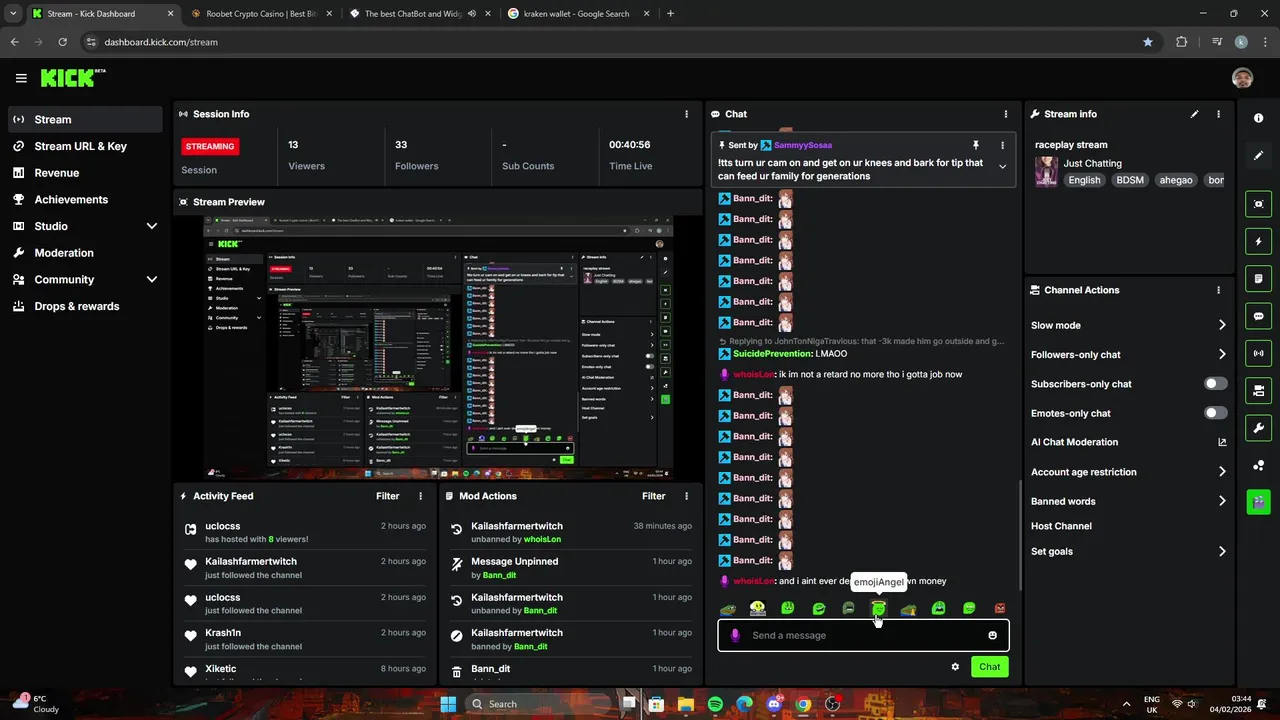Edit stream info with pencil icon
Viewport: 1280px width, 720px height.
point(1194,114)
